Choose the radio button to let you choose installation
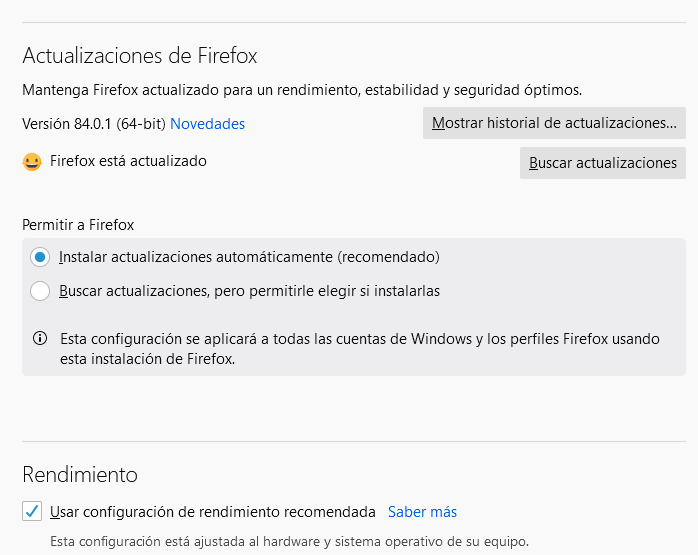Screen dimensions: 698x555 click(40, 291)
